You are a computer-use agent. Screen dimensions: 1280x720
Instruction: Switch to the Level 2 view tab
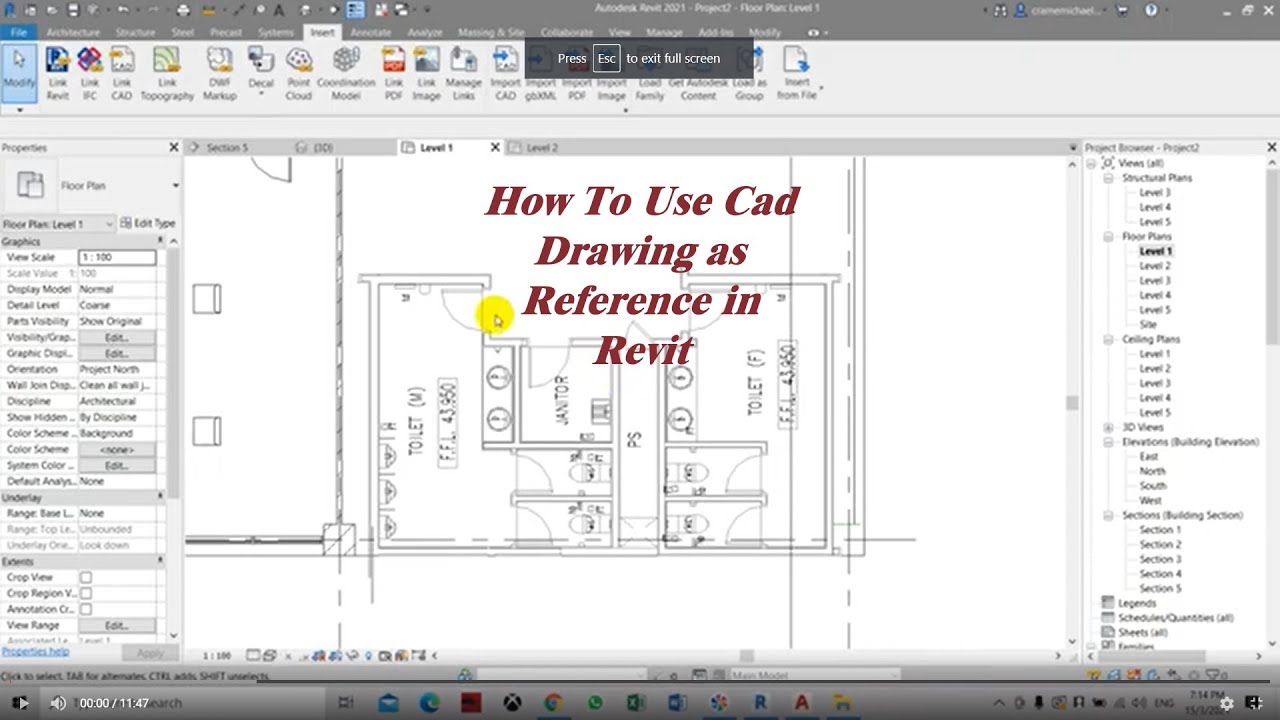pyautogui.click(x=541, y=147)
